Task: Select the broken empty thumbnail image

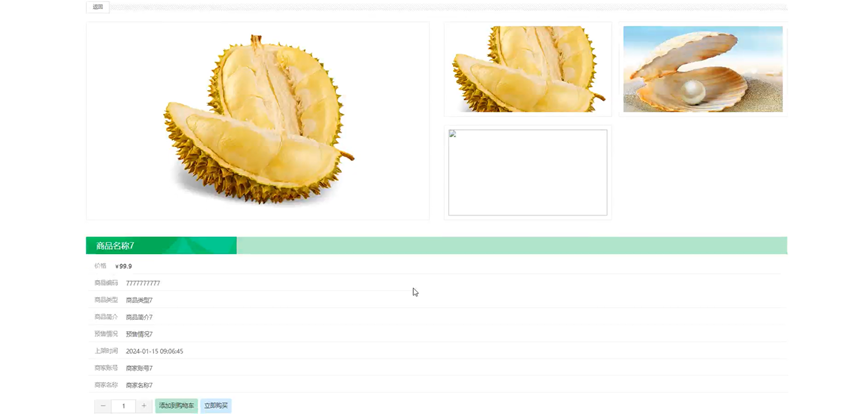Action: coord(528,172)
